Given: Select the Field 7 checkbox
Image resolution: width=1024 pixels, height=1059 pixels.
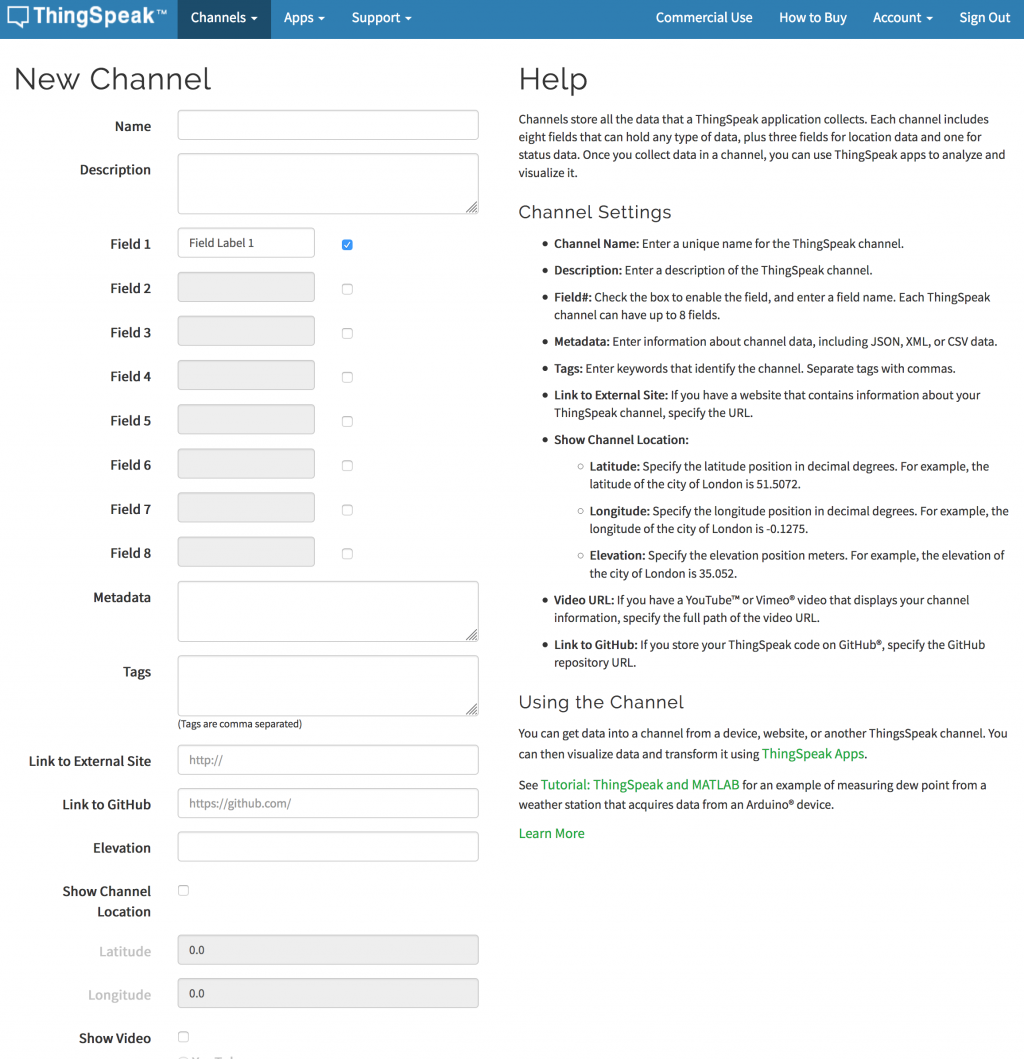Looking at the screenshot, I should pyautogui.click(x=347, y=510).
